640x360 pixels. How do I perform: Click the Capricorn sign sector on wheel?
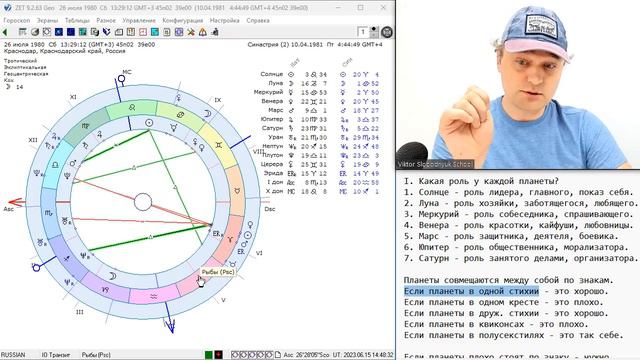pyautogui.click(x=105, y=289)
